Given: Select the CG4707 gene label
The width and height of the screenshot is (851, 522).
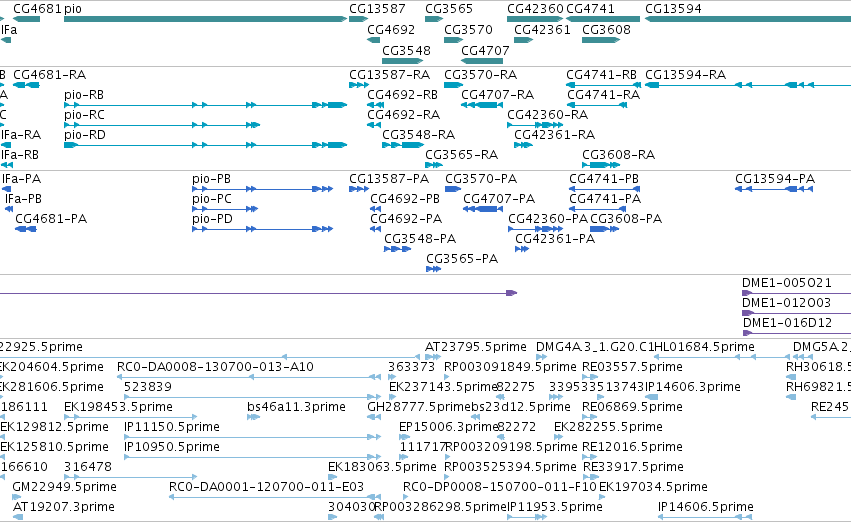Looking at the screenshot, I should 485,50.
